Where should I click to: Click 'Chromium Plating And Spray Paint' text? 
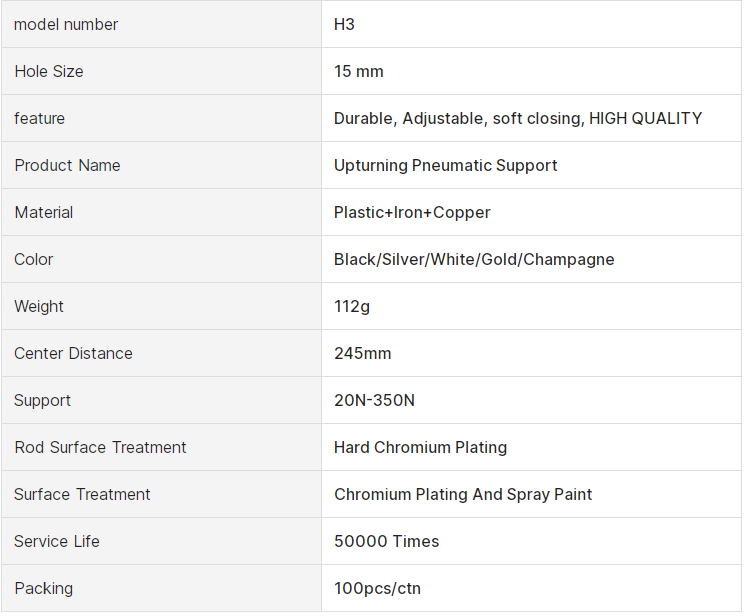tap(463, 494)
